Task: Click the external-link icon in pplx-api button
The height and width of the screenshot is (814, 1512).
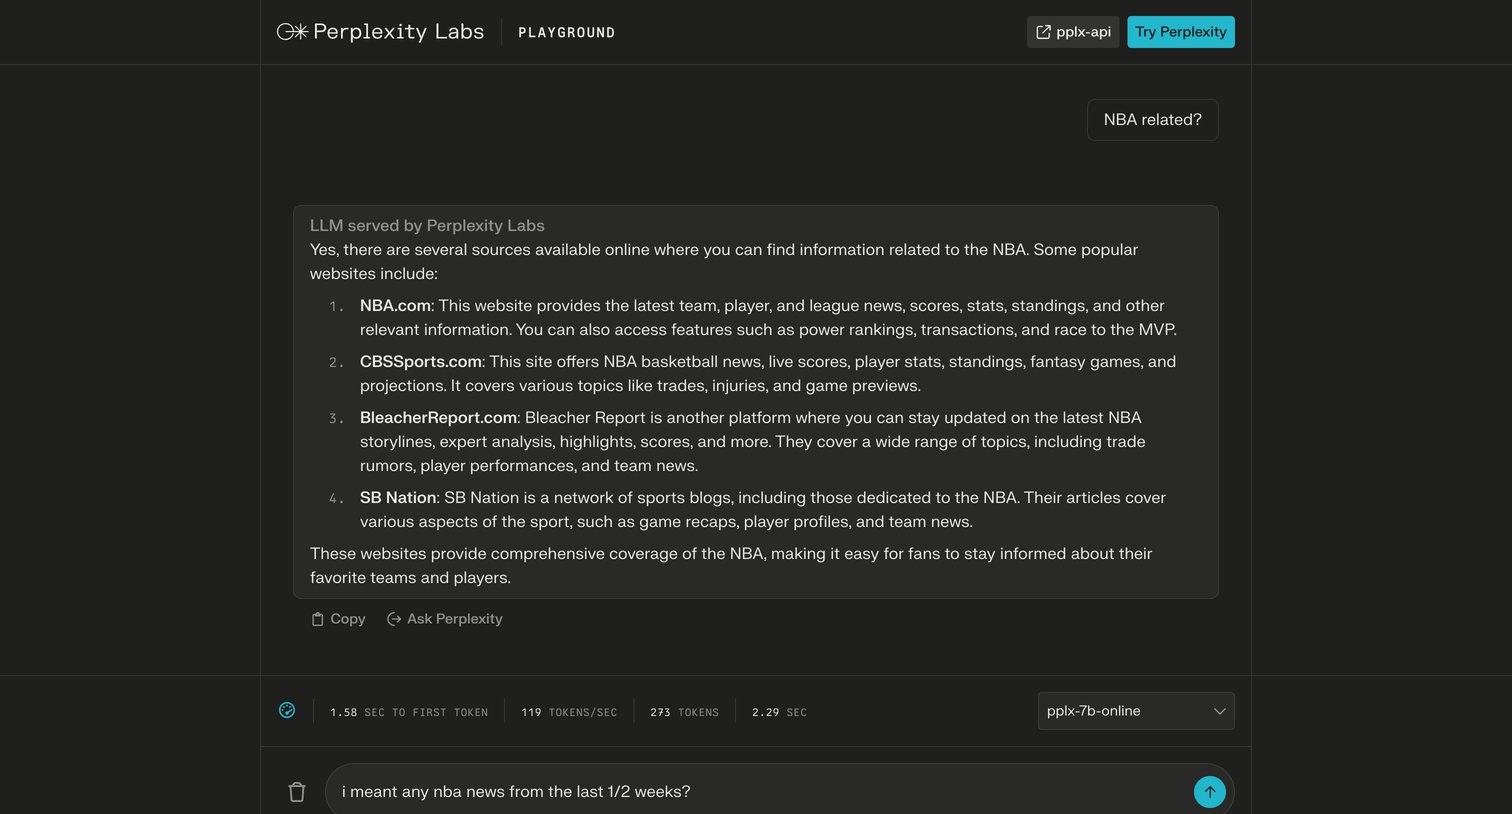Action: 1043,32
